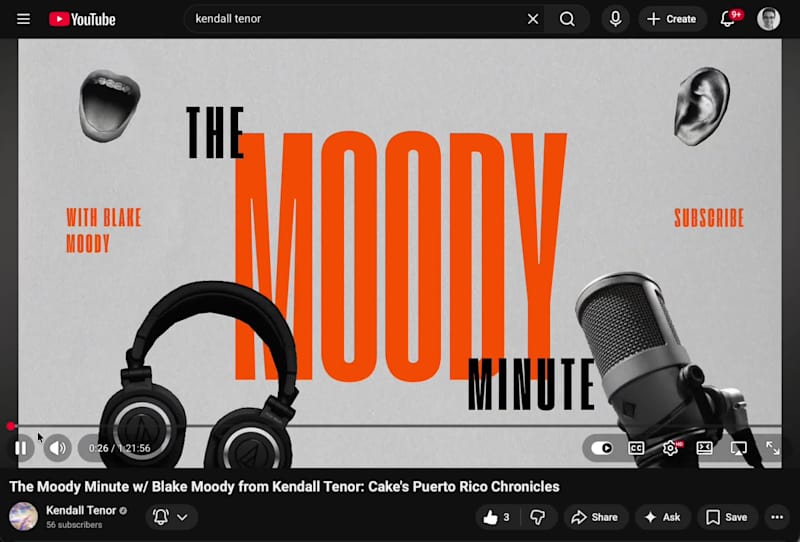Open the Ask AI button
This screenshot has height=542, width=800.
click(x=663, y=517)
